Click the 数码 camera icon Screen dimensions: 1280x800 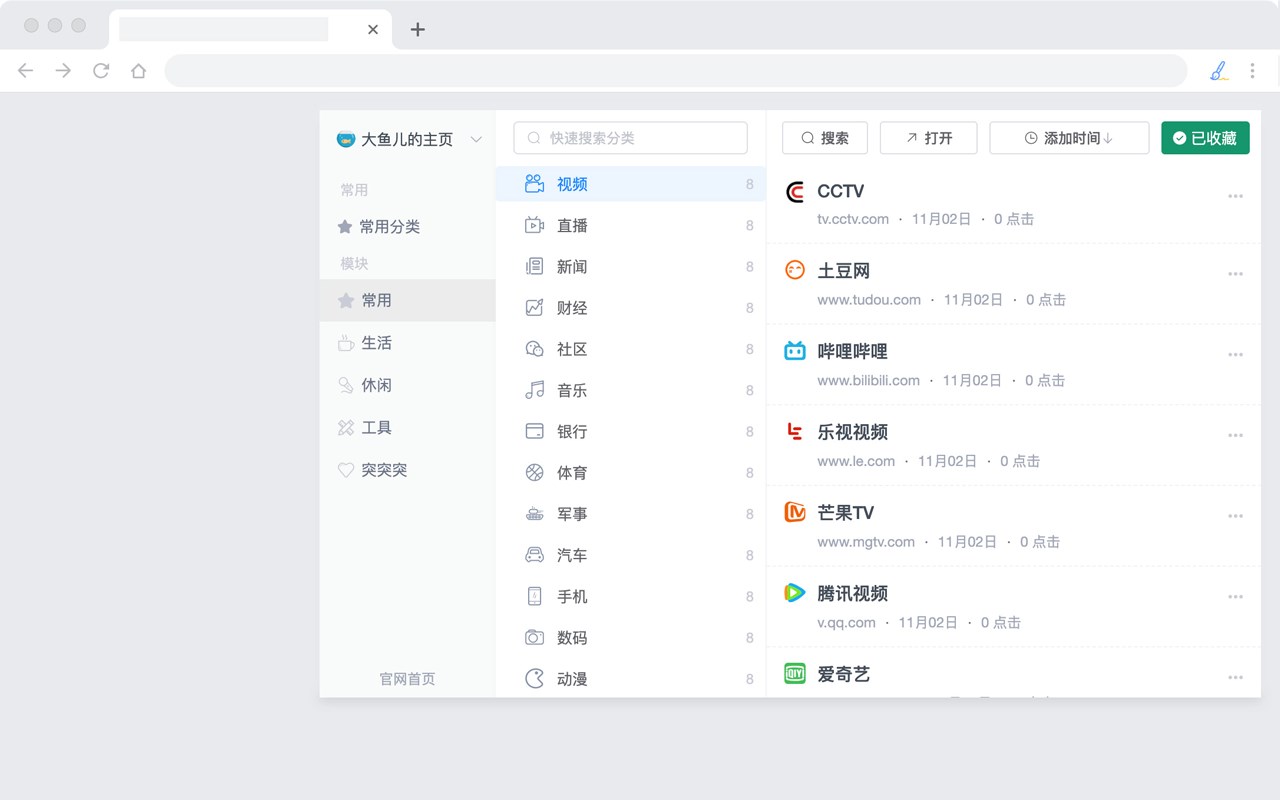click(535, 637)
